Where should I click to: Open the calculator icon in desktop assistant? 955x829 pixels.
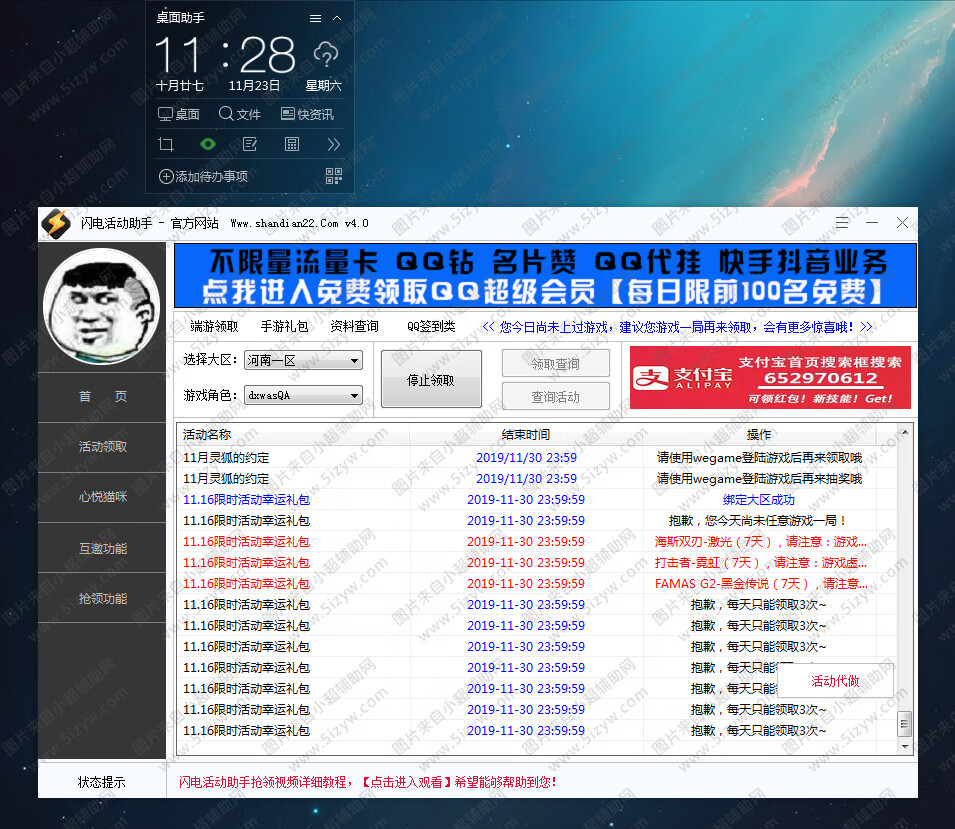coord(292,144)
